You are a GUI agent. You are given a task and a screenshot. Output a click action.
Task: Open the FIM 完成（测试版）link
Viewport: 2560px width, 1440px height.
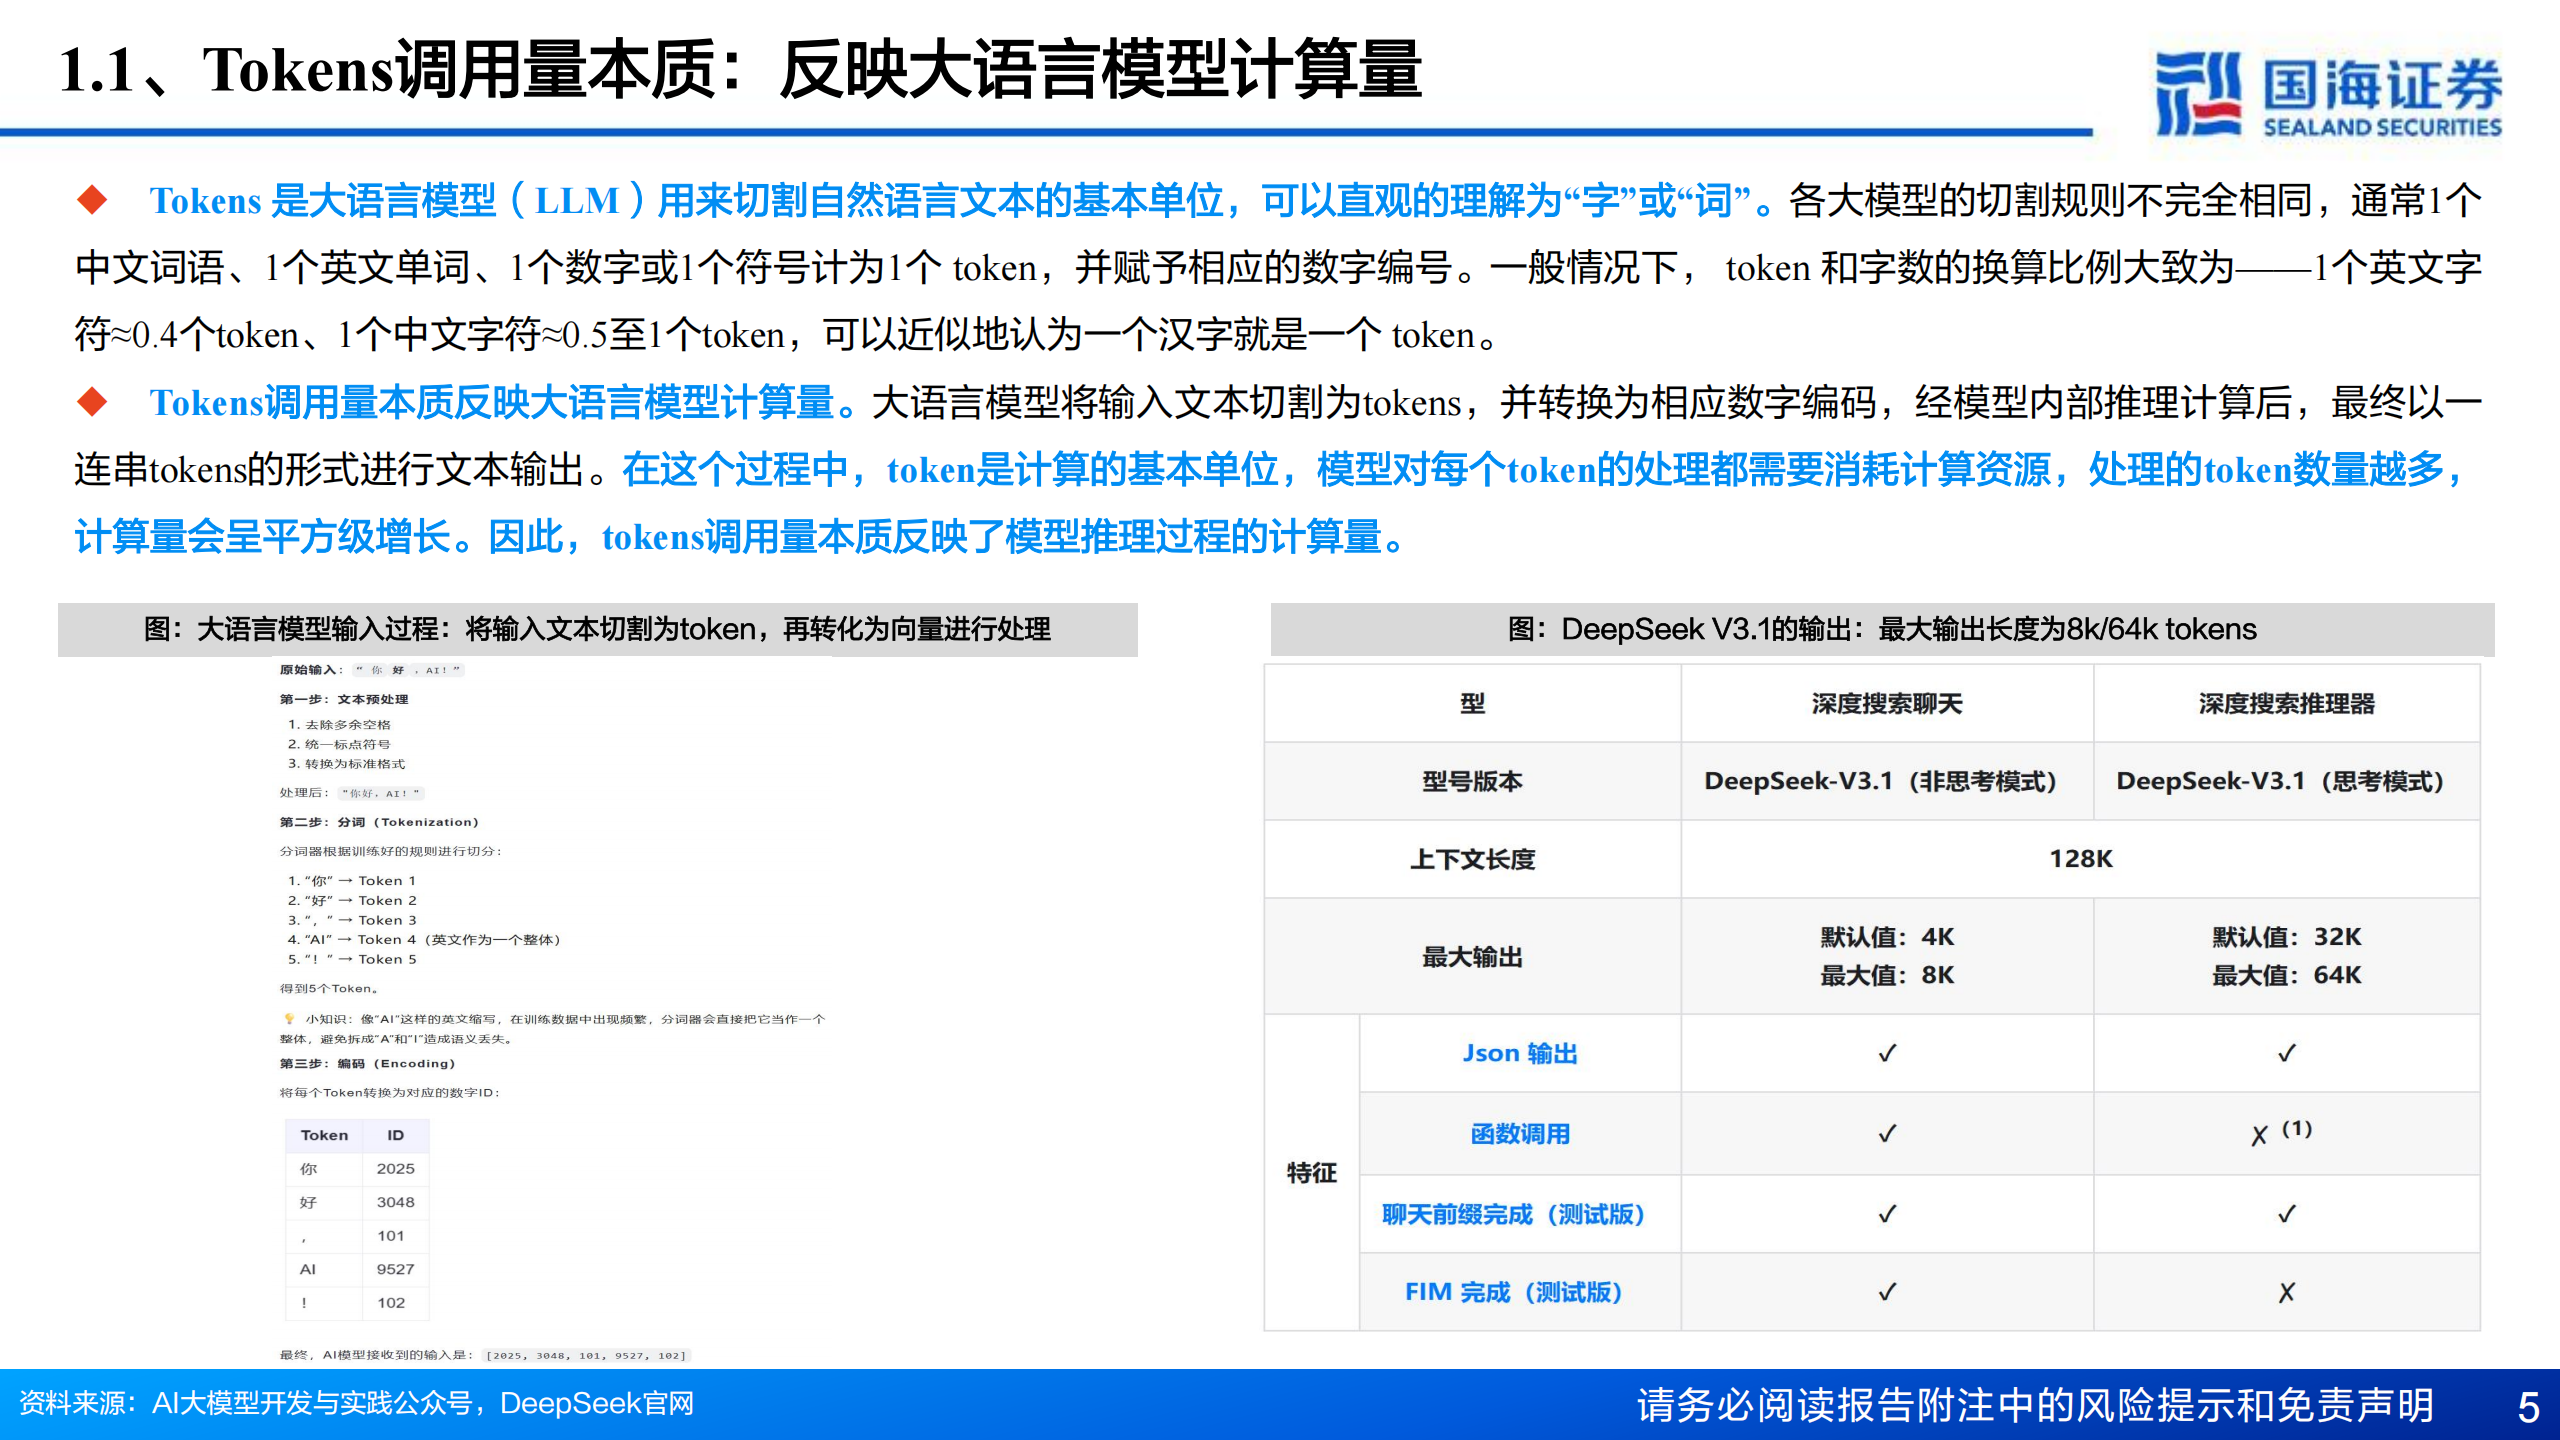click(1513, 1292)
